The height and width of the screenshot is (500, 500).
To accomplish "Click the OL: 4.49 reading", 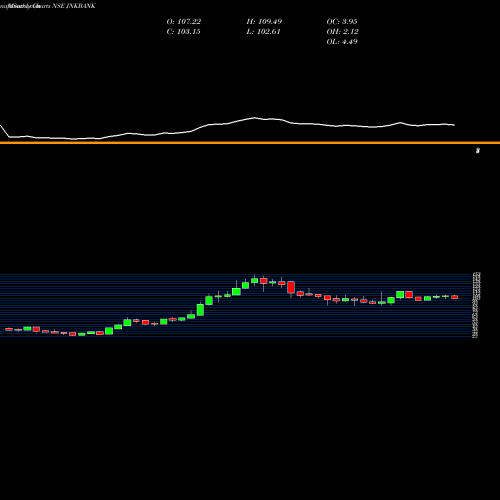I will (x=342, y=42).
